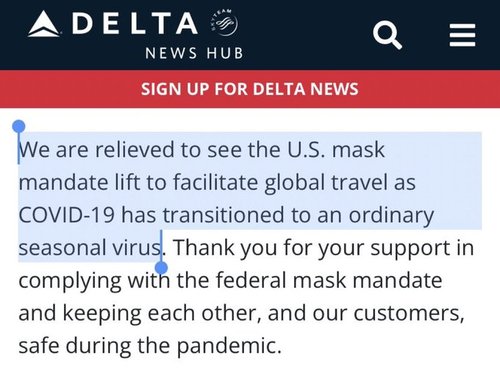Click the word 'complying'

coord(70,281)
